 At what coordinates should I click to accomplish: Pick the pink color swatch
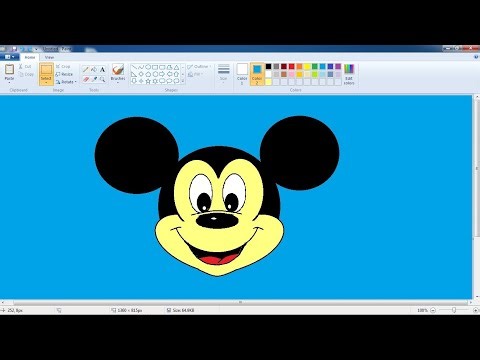point(292,74)
